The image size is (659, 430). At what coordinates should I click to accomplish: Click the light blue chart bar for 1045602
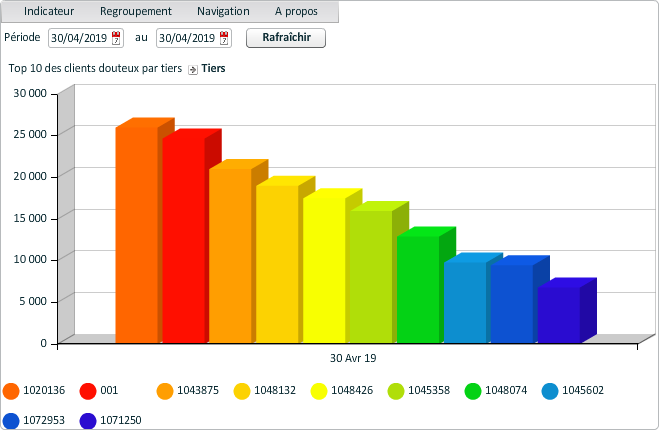pyautogui.click(x=465, y=302)
